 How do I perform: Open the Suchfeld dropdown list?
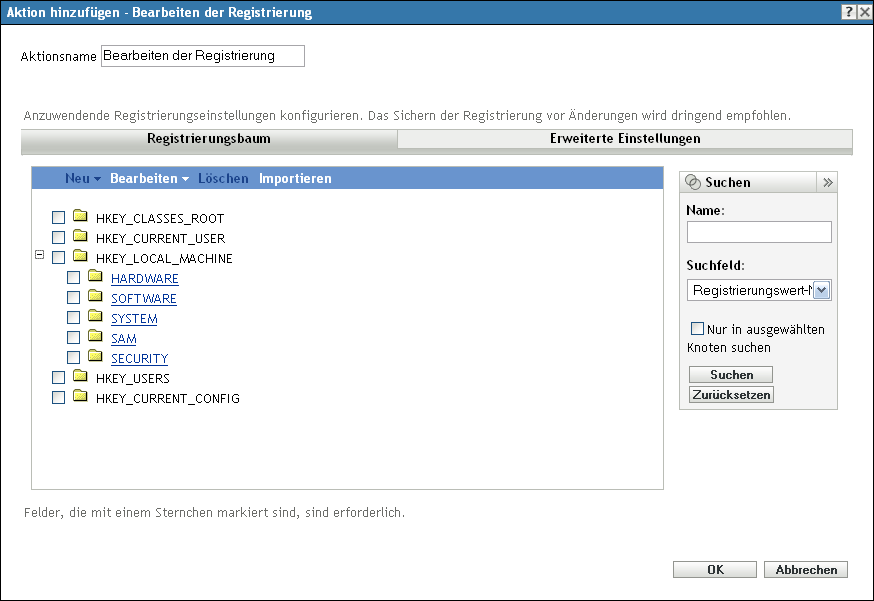pyautogui.click(x=822, y=290)
